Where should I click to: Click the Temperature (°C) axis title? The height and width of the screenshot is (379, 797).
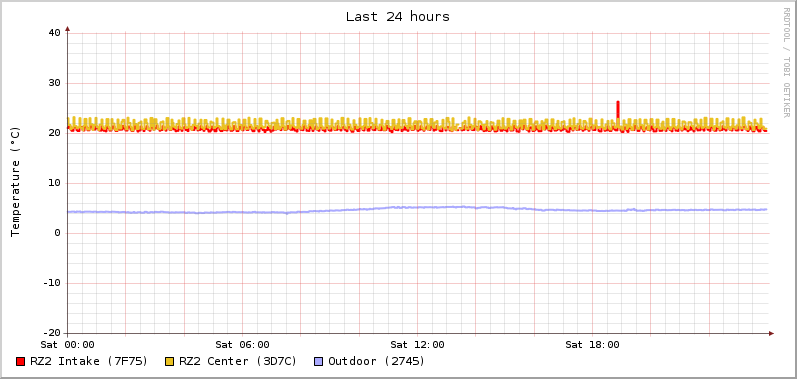tap(15, 182)
